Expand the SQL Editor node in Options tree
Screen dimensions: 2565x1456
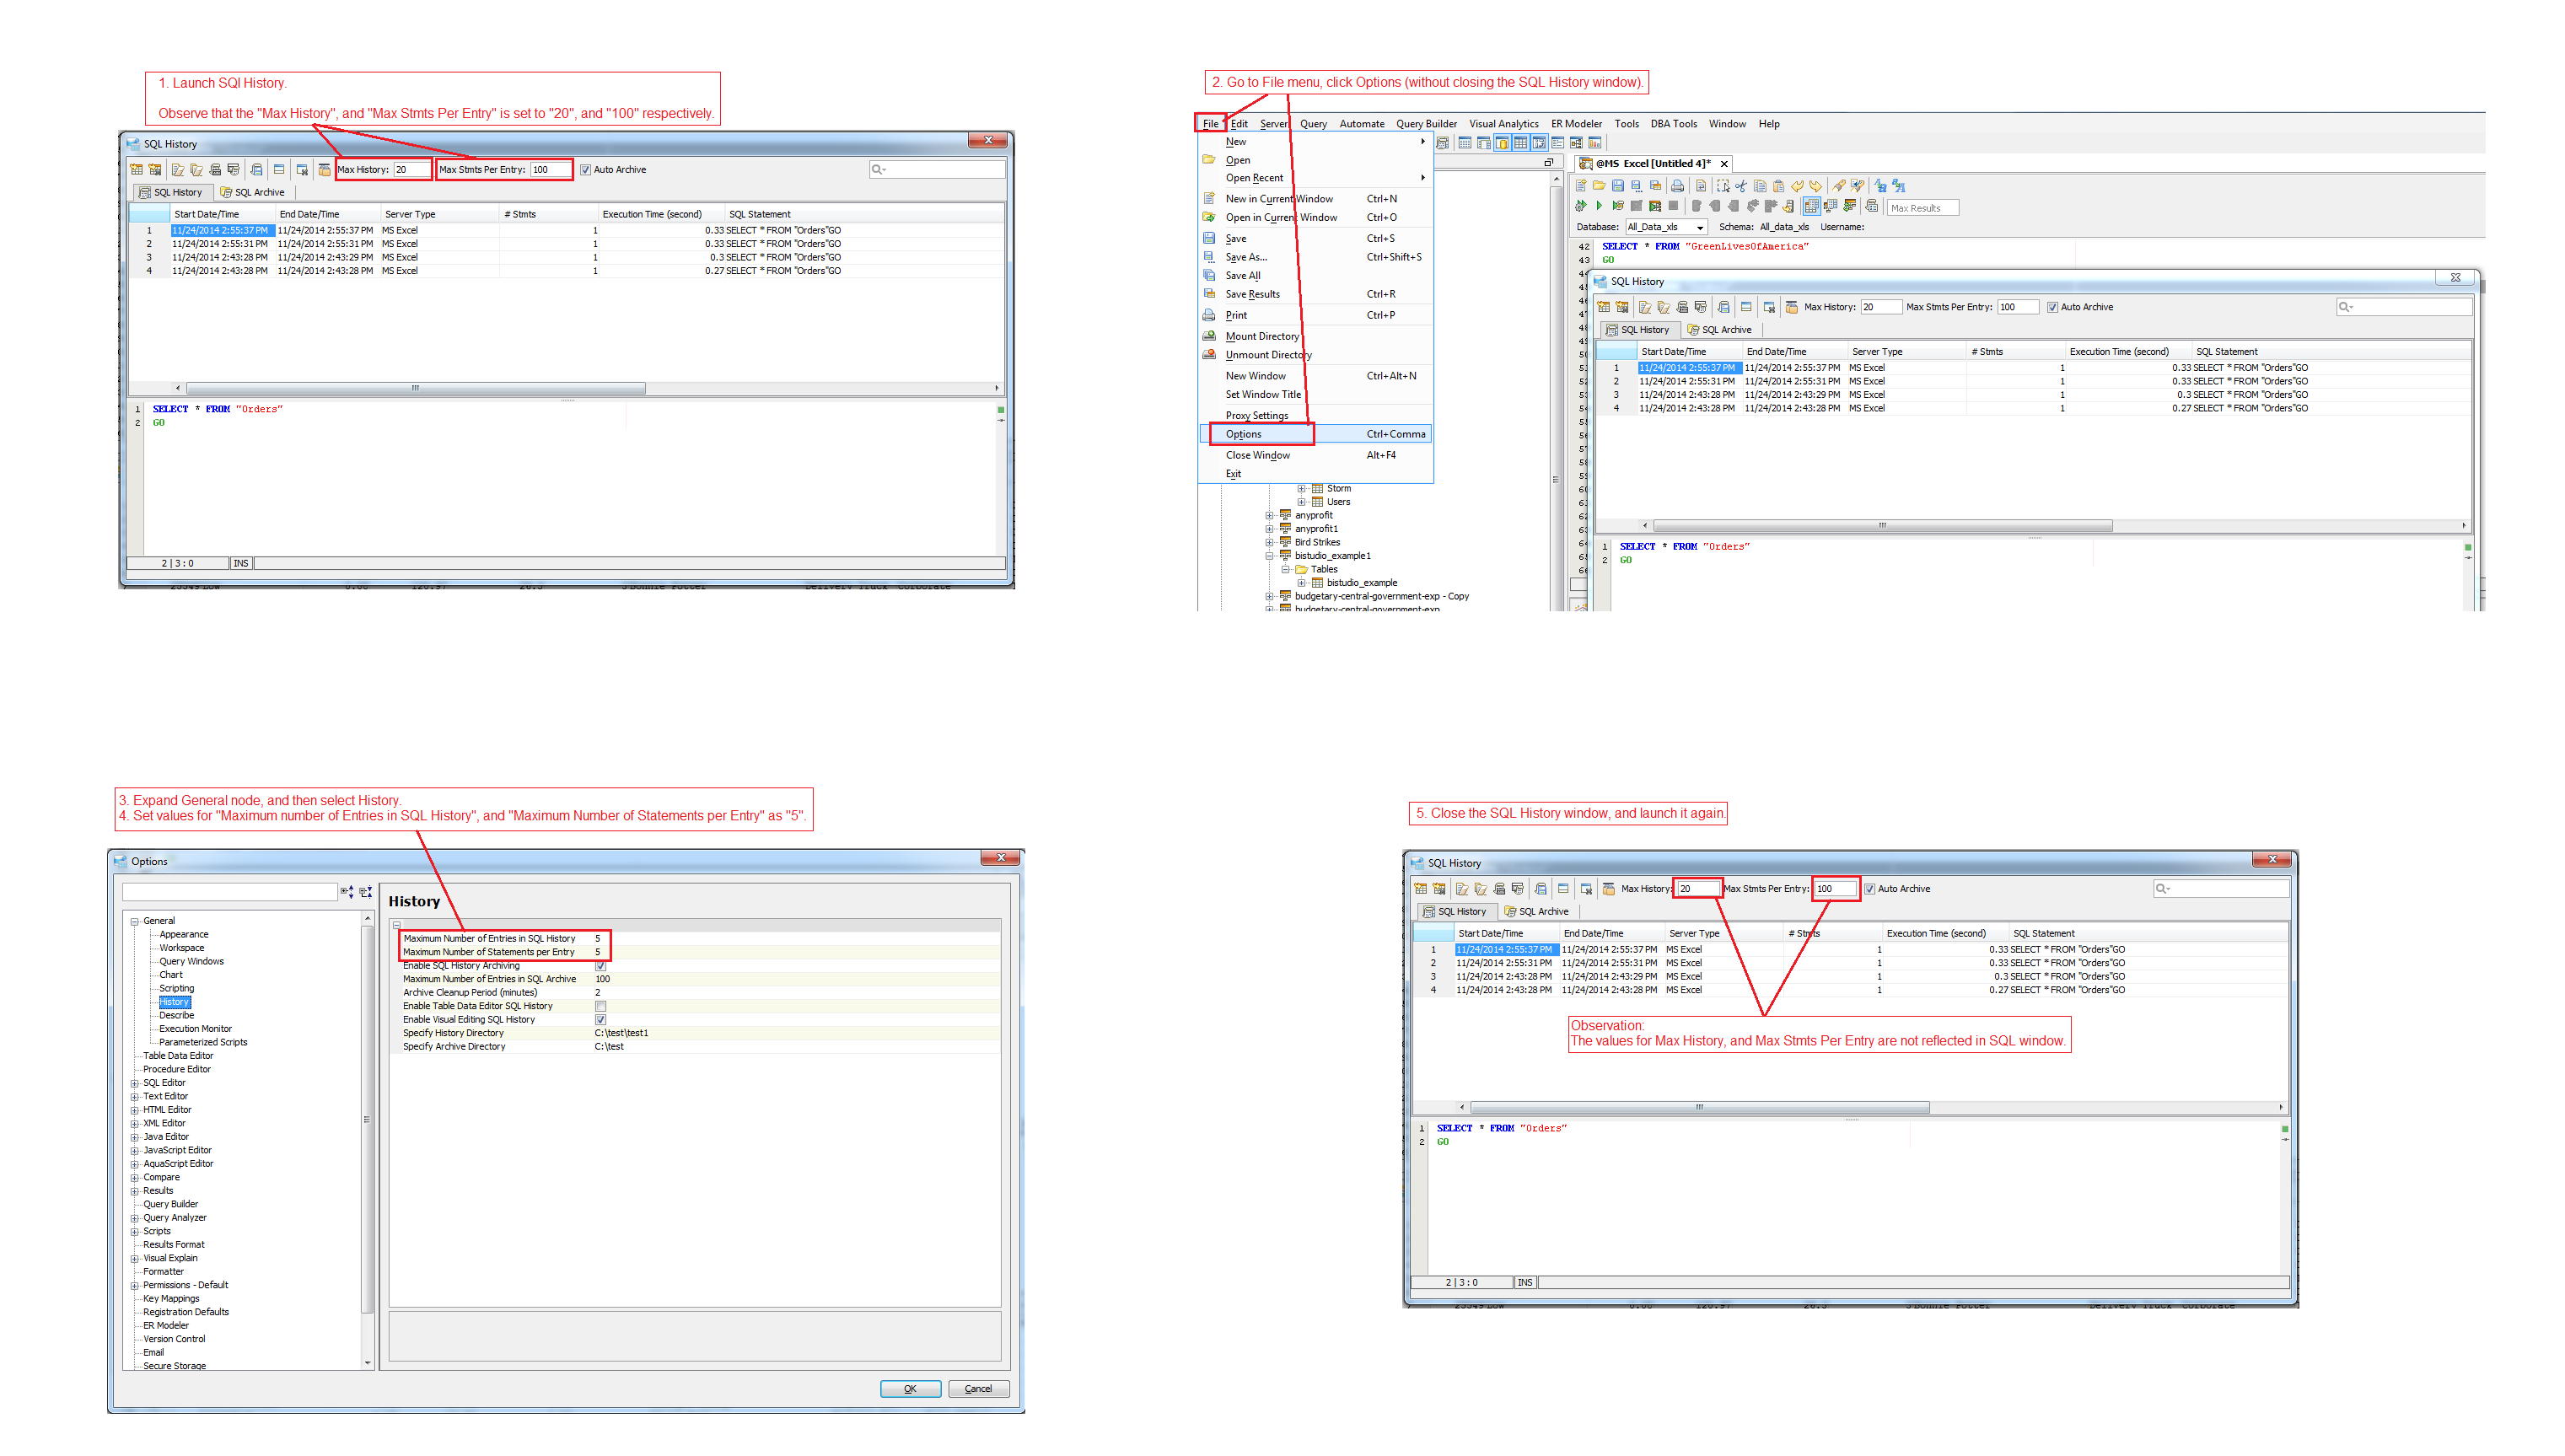(134, 1083)
